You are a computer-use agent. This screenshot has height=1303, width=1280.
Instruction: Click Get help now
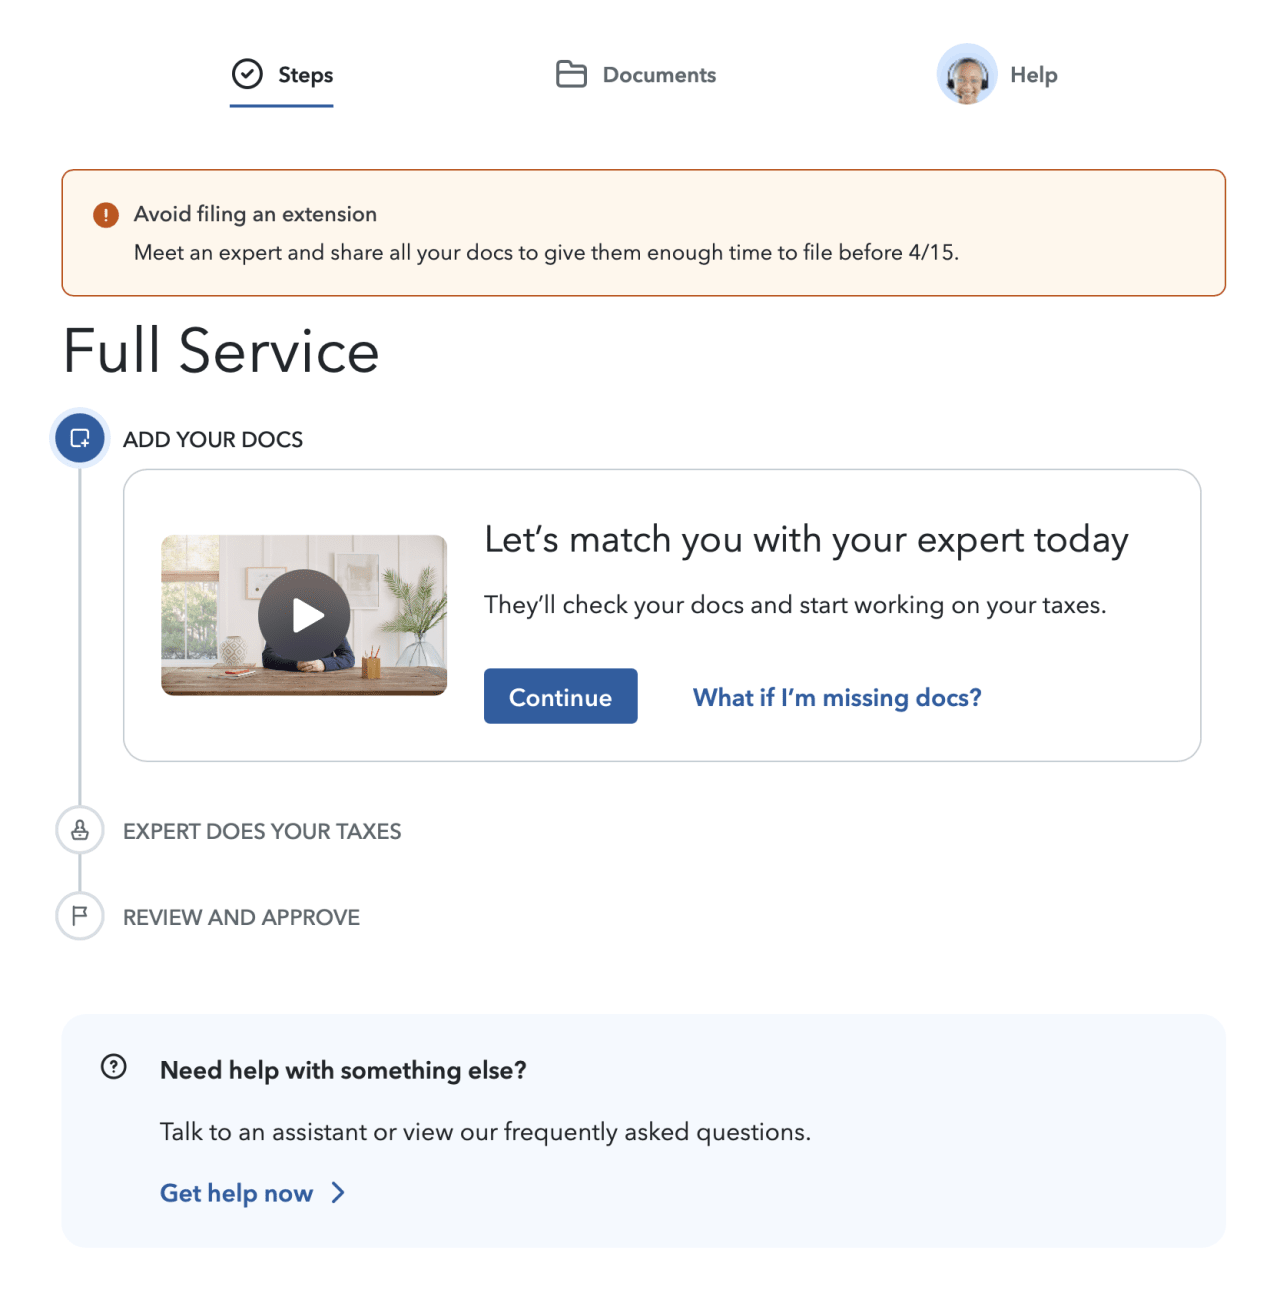[x=236, y=1192]
